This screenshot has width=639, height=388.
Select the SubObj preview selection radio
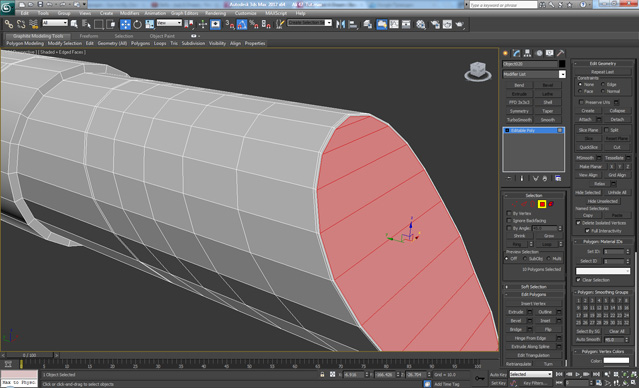click(x=525, y=258)
